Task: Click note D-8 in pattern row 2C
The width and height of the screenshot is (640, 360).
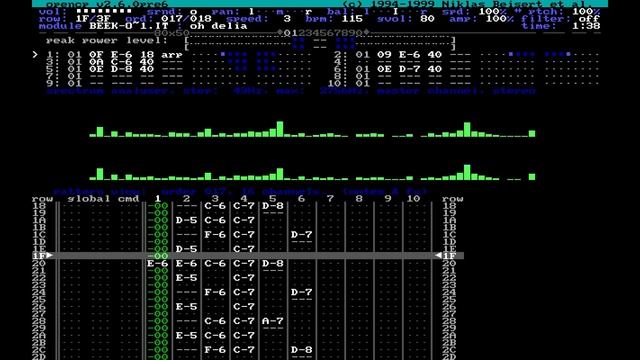Action: (301, 350)
